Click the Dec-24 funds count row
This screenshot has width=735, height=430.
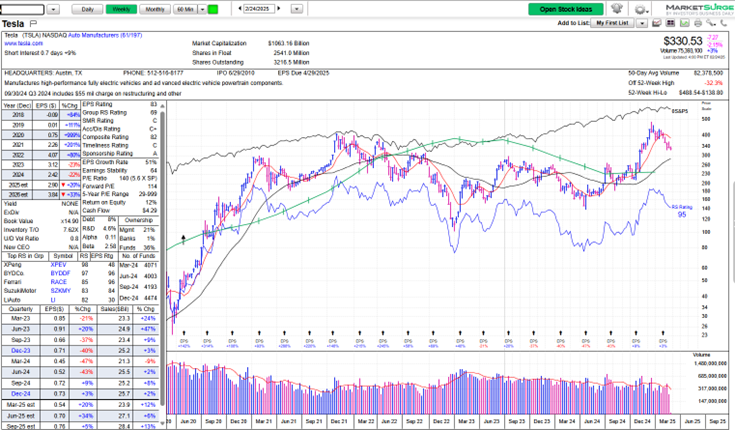tap(138, 298)
